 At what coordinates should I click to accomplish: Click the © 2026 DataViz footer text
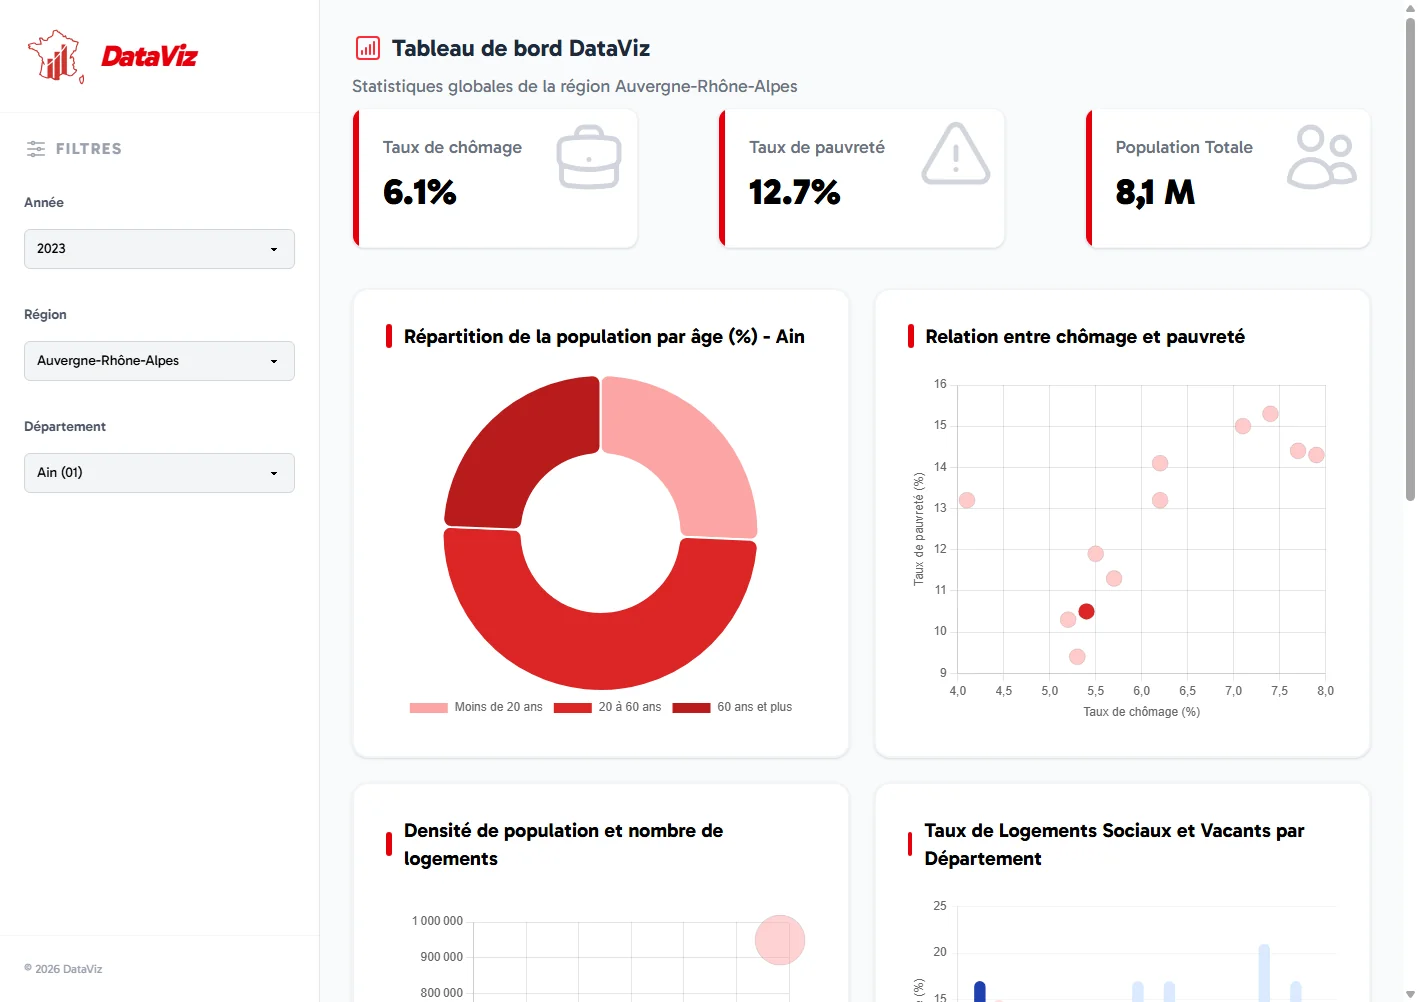[x=63, y=969]
